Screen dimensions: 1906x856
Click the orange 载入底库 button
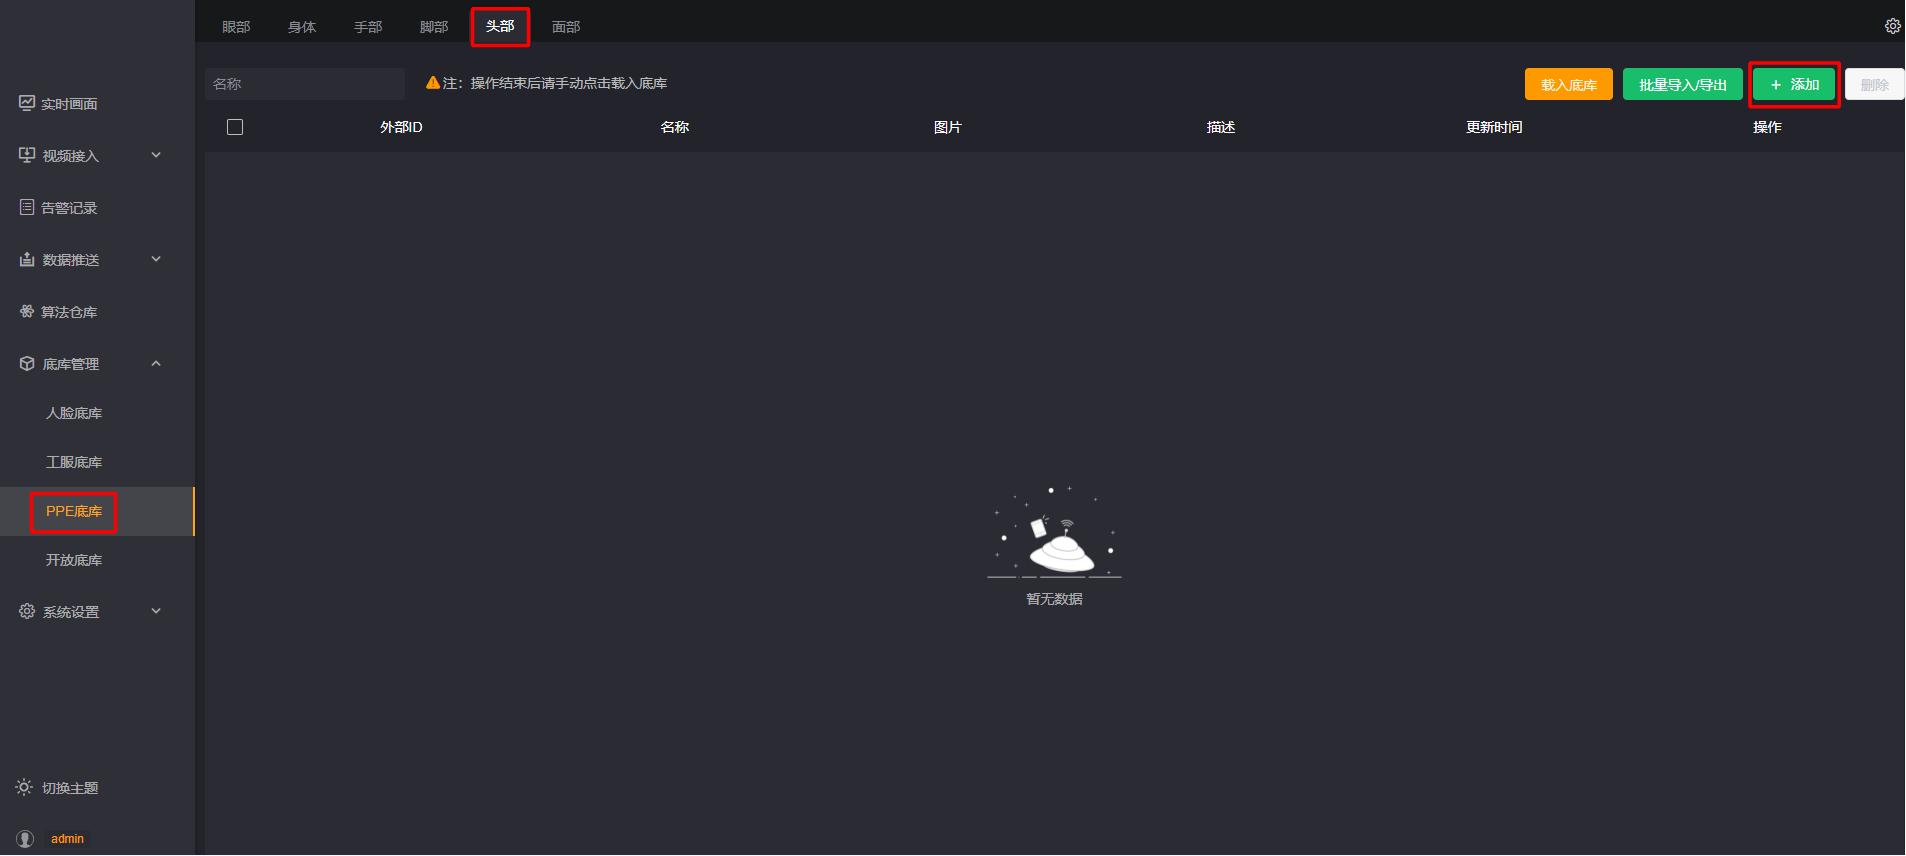(x=1568, y=84)
